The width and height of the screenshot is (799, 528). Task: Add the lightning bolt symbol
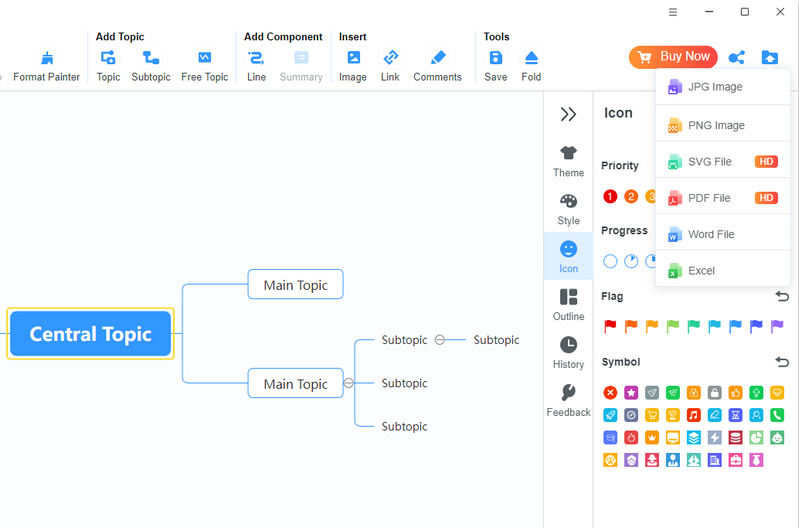(x=714, y=437)
